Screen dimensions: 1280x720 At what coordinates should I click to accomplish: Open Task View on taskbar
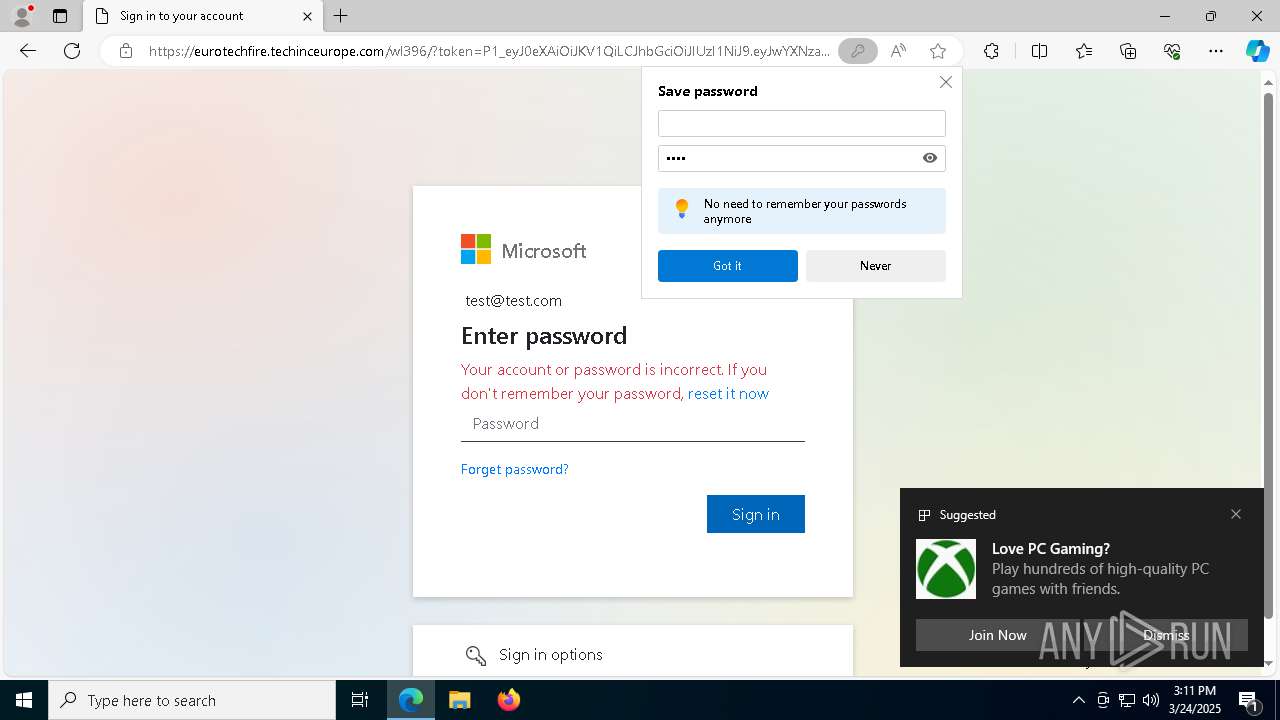(360, 700)
